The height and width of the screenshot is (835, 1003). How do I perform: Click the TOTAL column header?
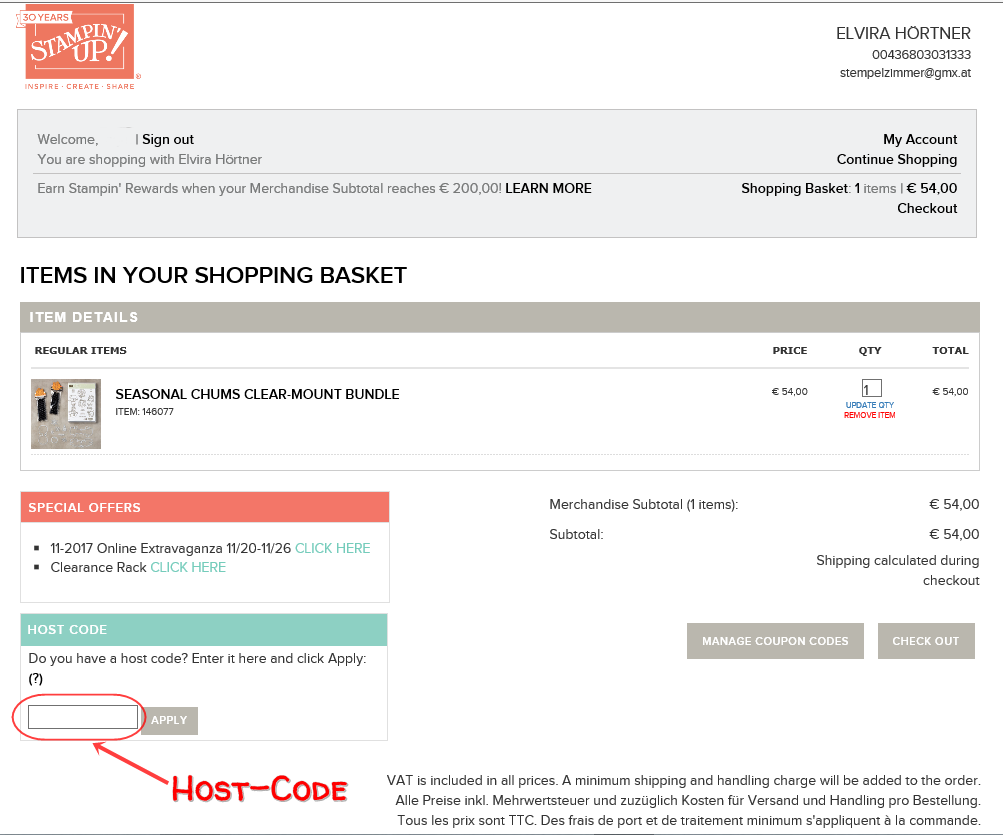coord(950,351)
